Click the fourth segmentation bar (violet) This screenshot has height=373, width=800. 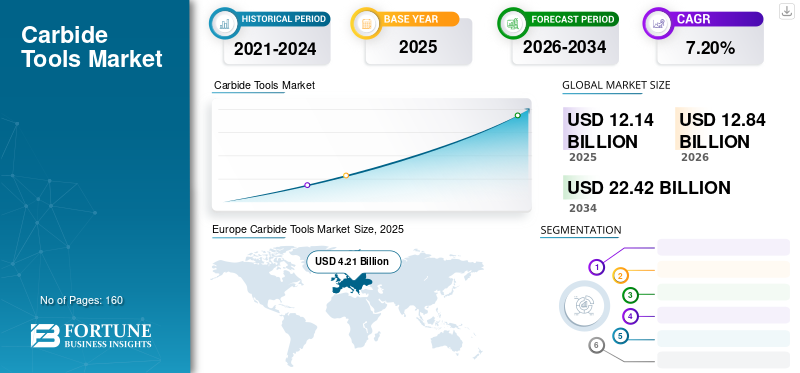coord(723,315)
